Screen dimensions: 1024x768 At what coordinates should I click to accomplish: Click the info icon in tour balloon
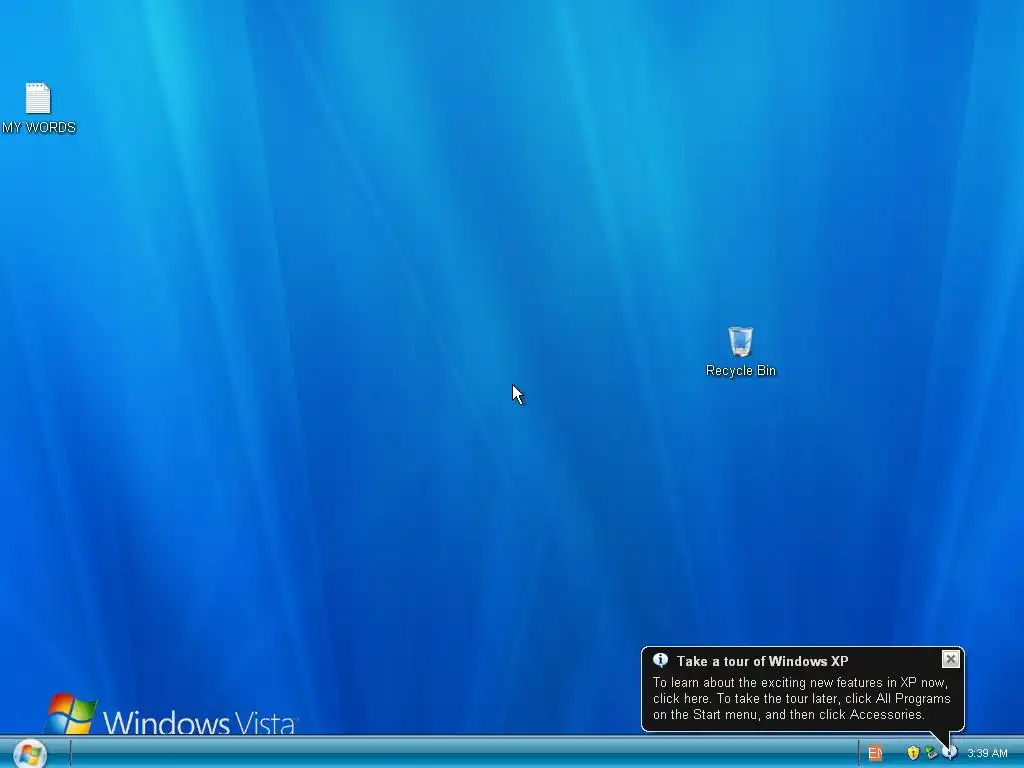point(660,660)
